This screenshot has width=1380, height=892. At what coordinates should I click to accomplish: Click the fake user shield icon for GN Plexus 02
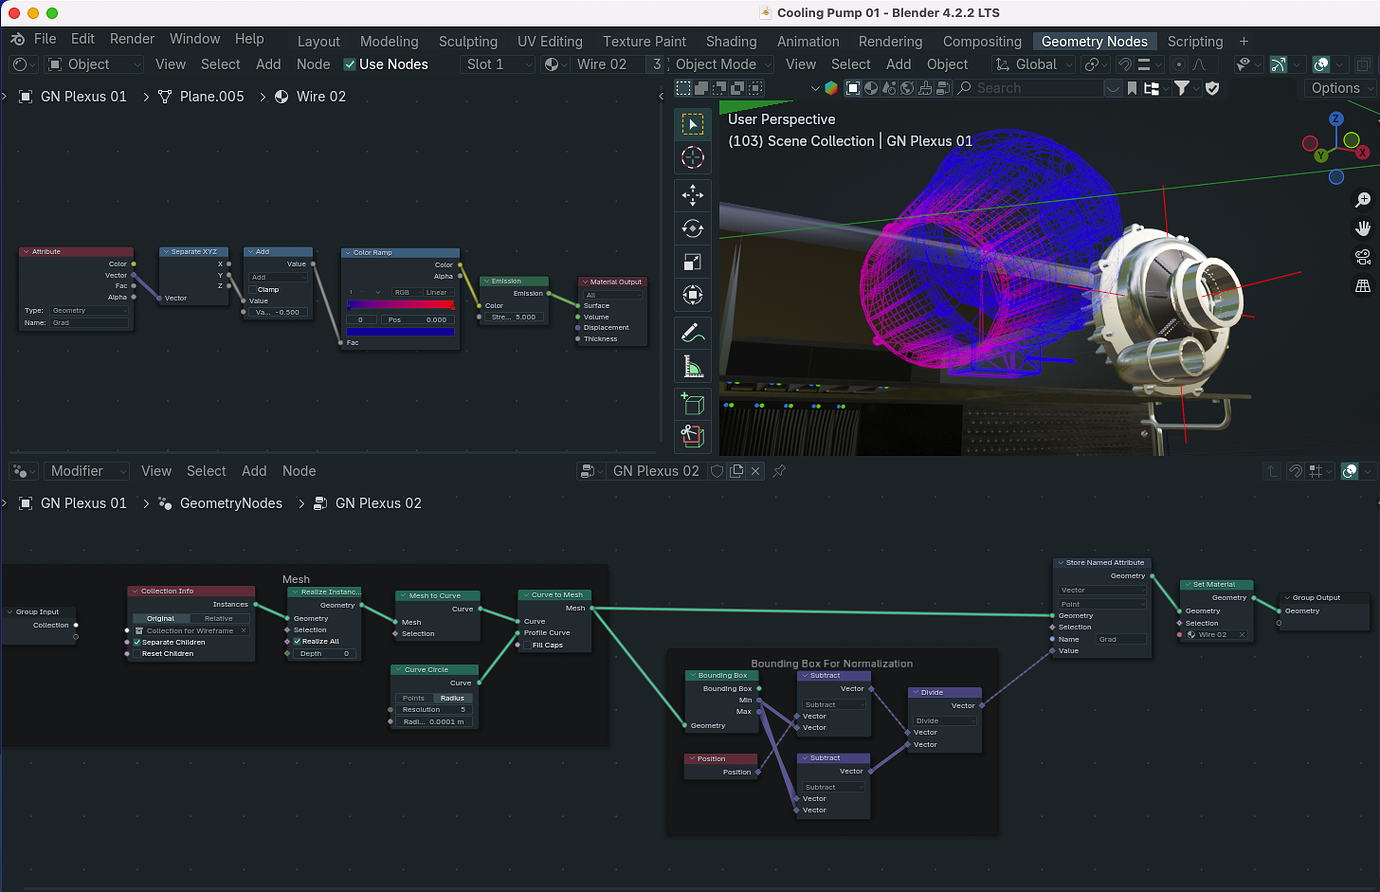tap(716, 471)
